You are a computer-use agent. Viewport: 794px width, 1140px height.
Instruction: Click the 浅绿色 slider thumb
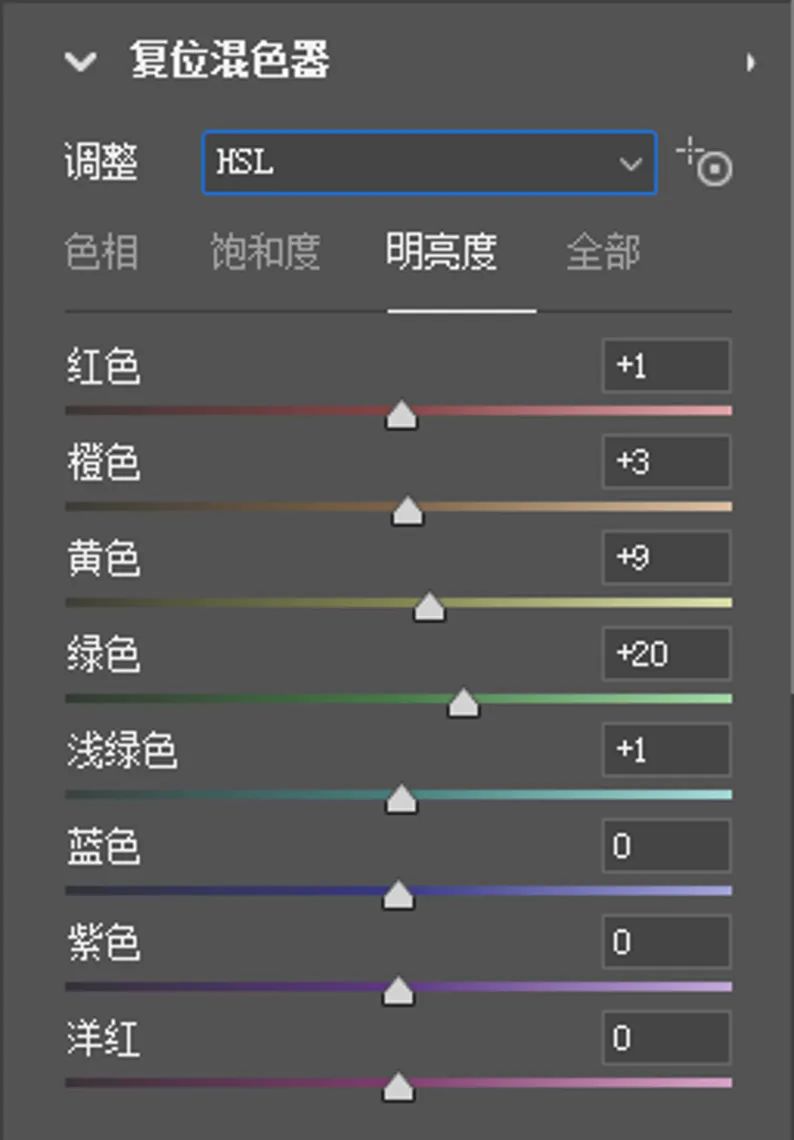point(401,799)
